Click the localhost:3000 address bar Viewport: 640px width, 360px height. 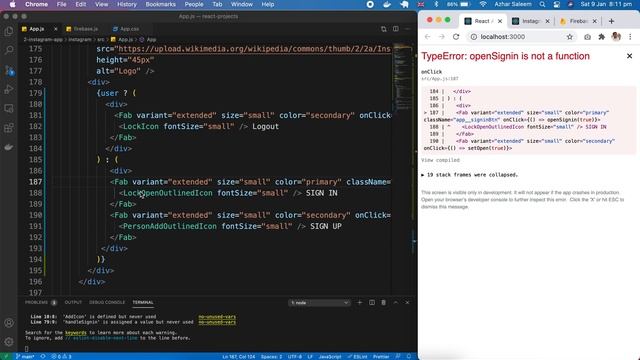pyautogui.click(x=522, y=37)
